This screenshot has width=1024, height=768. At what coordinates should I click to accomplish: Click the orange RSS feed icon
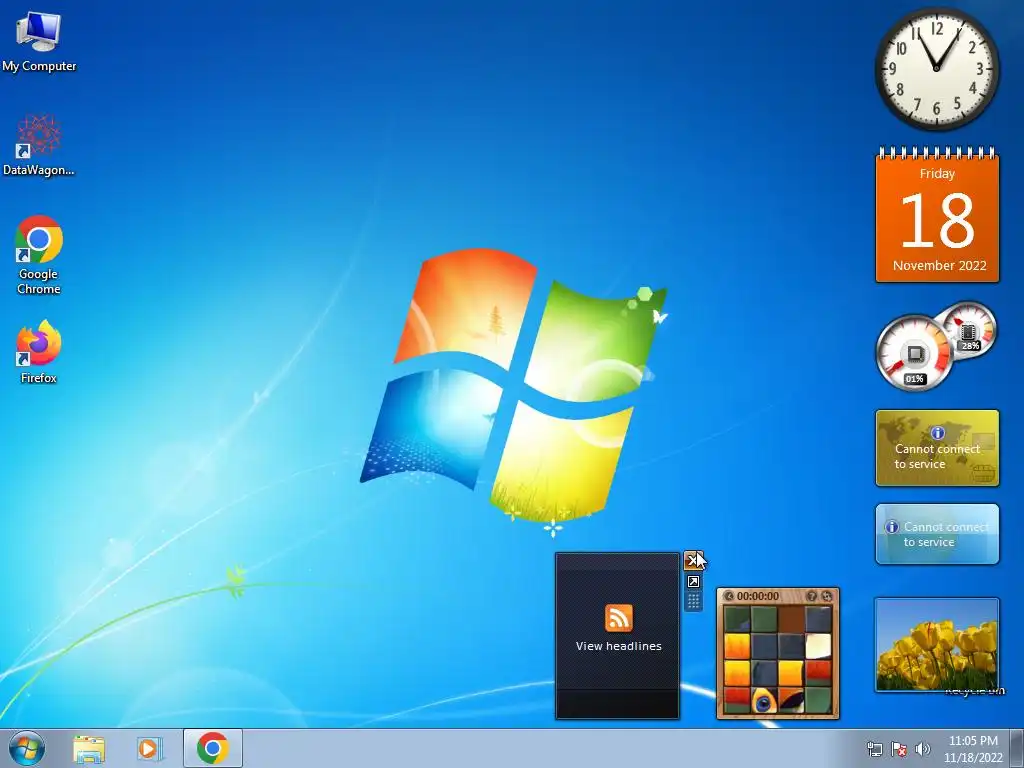pyautogui.click(x=618, y=618)
